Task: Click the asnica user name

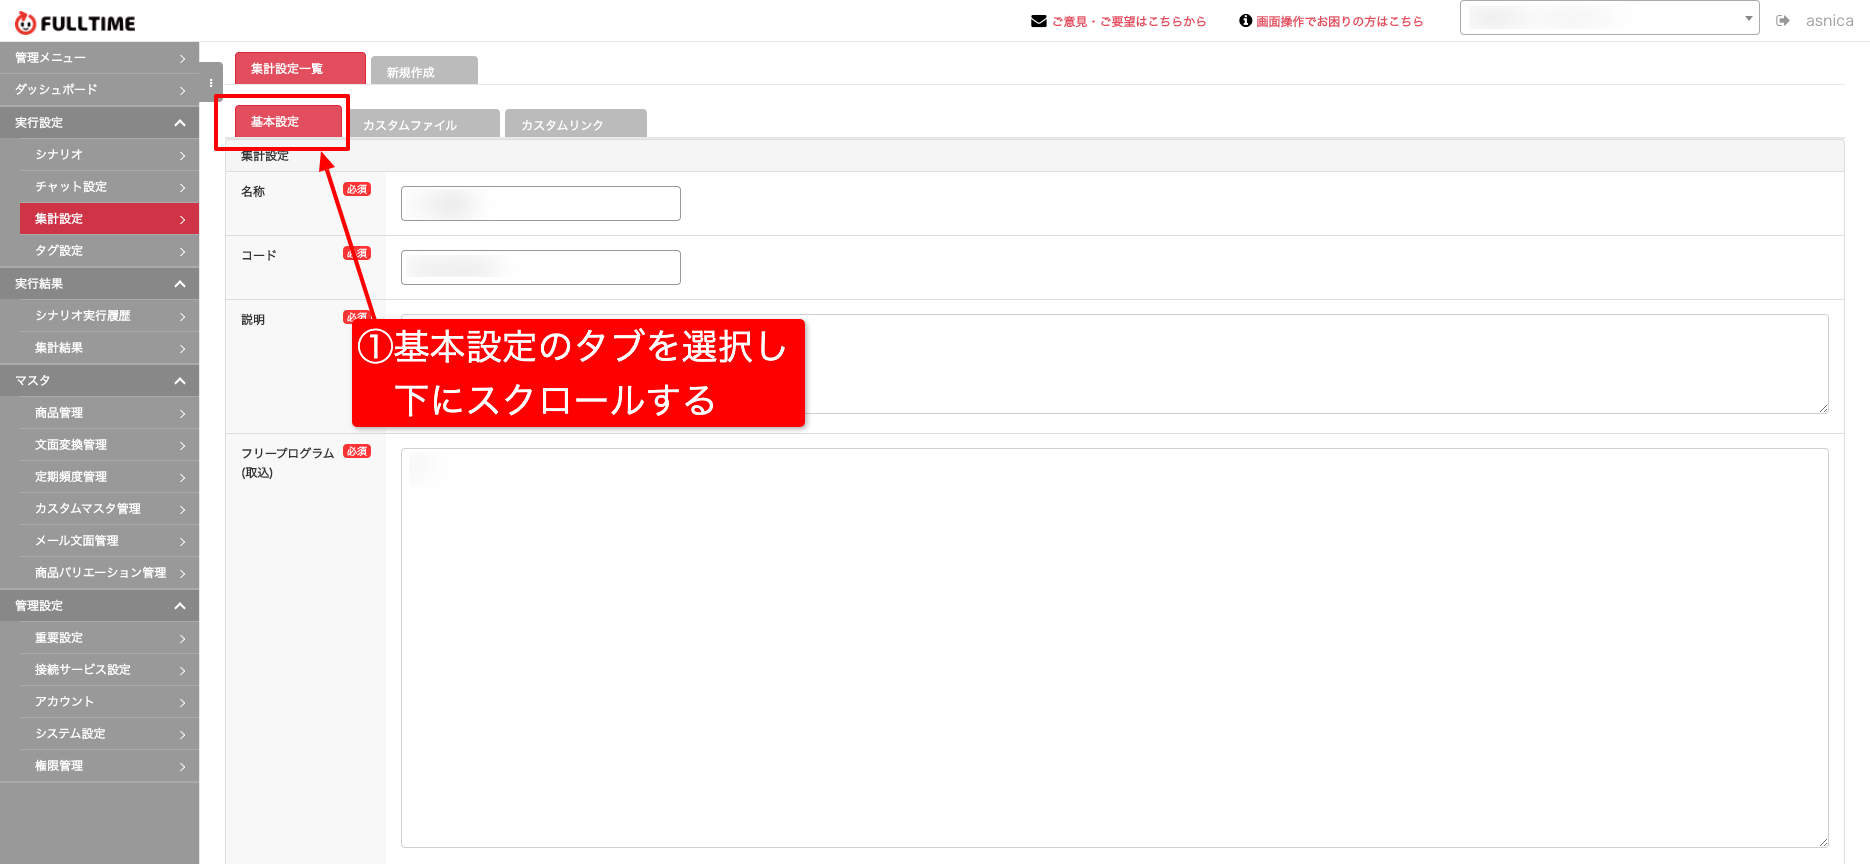Action: [1829, 20]
